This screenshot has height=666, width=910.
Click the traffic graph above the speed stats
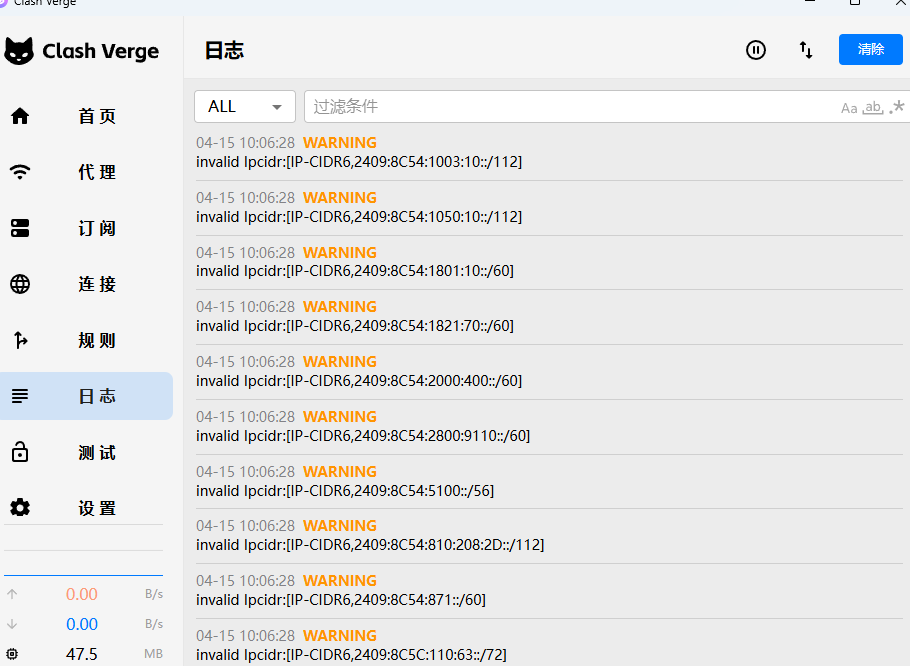pyautogui.click(x=83, y=550)
